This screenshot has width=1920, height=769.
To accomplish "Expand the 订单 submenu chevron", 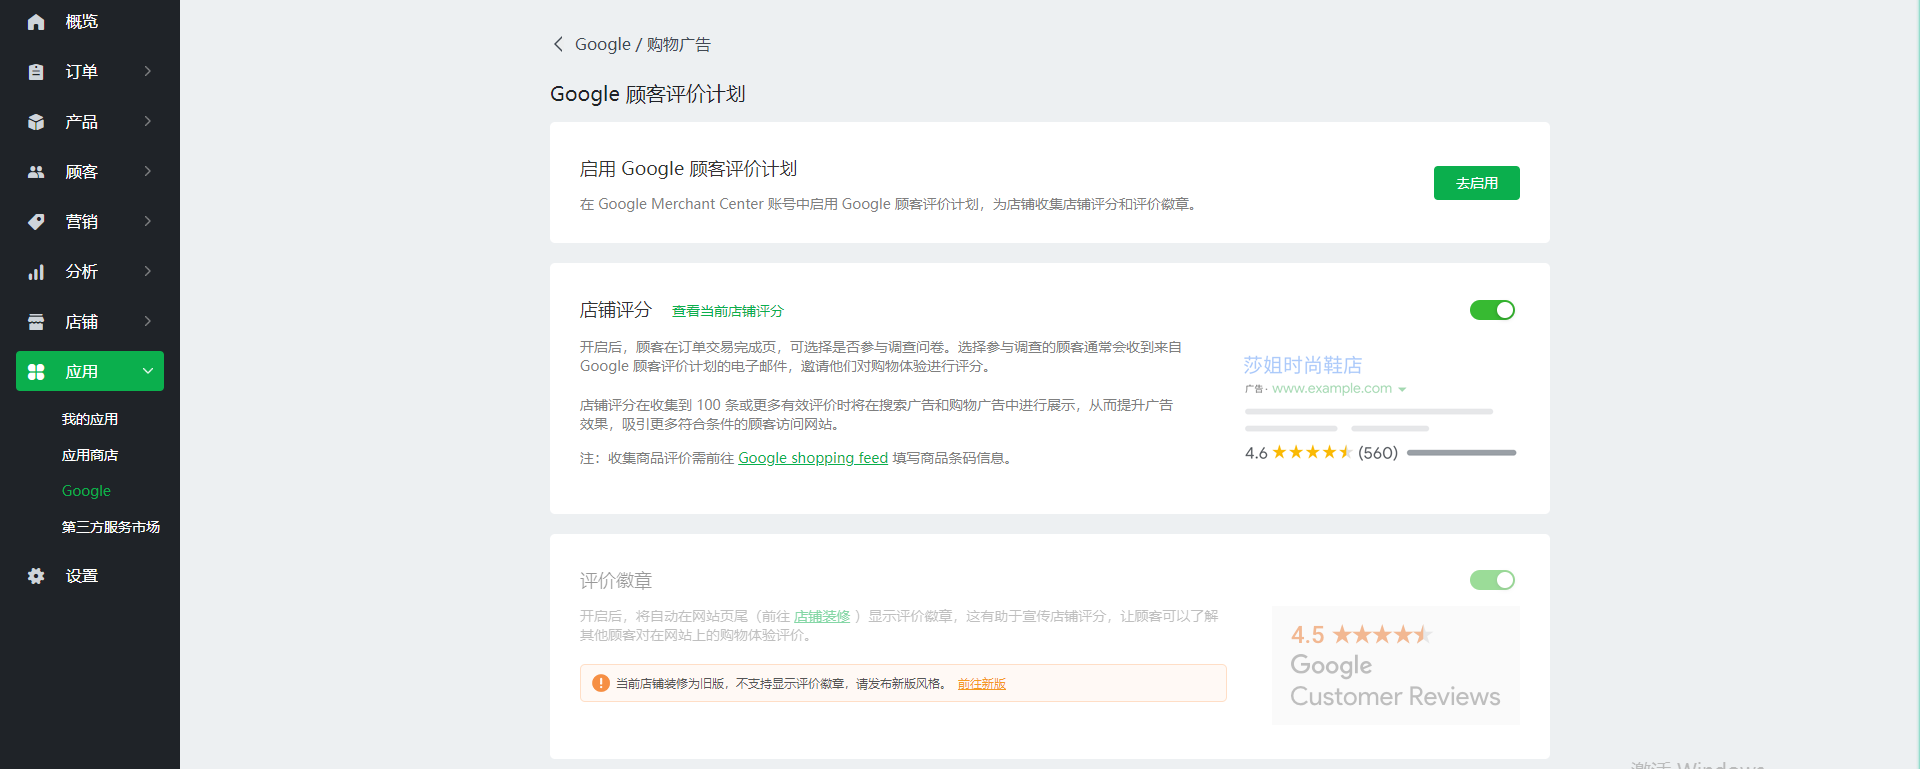I will (148, 71).
